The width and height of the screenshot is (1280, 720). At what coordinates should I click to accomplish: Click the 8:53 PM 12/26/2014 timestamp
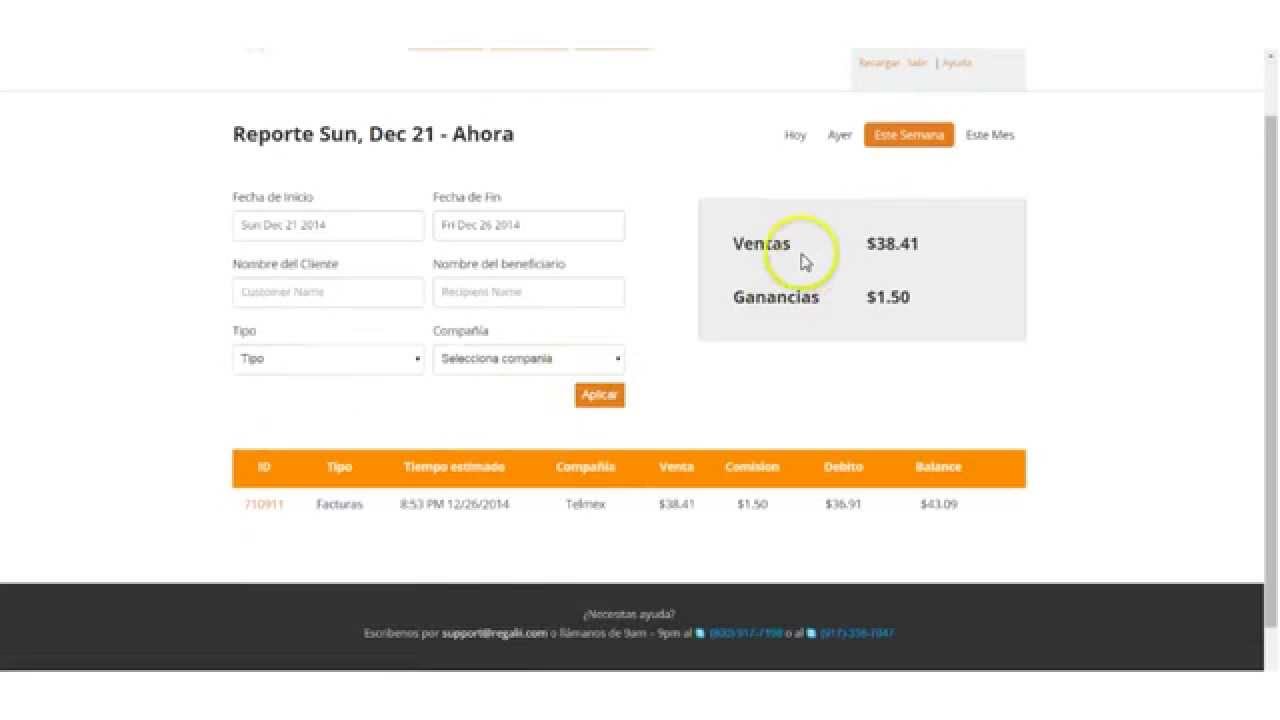click(454, 504)
